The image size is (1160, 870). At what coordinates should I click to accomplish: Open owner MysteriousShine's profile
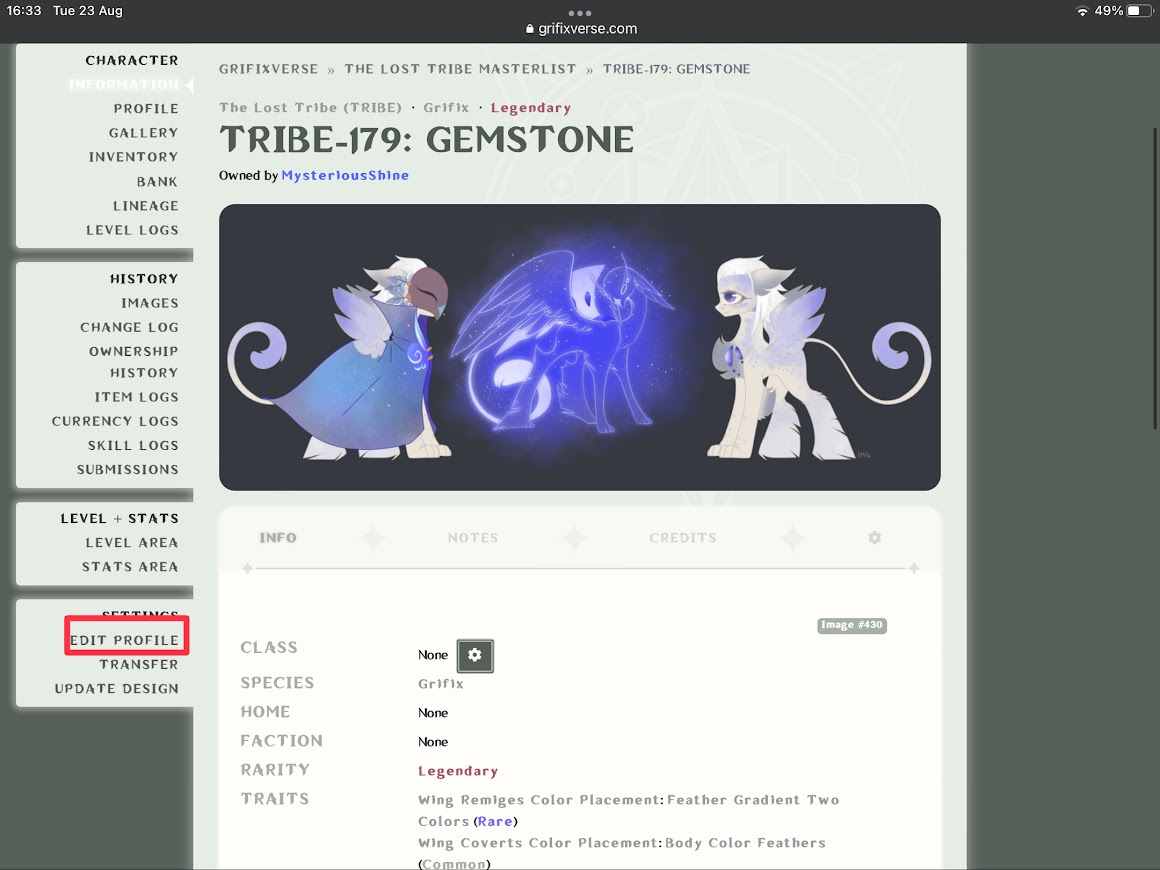[x=345, y=175]
